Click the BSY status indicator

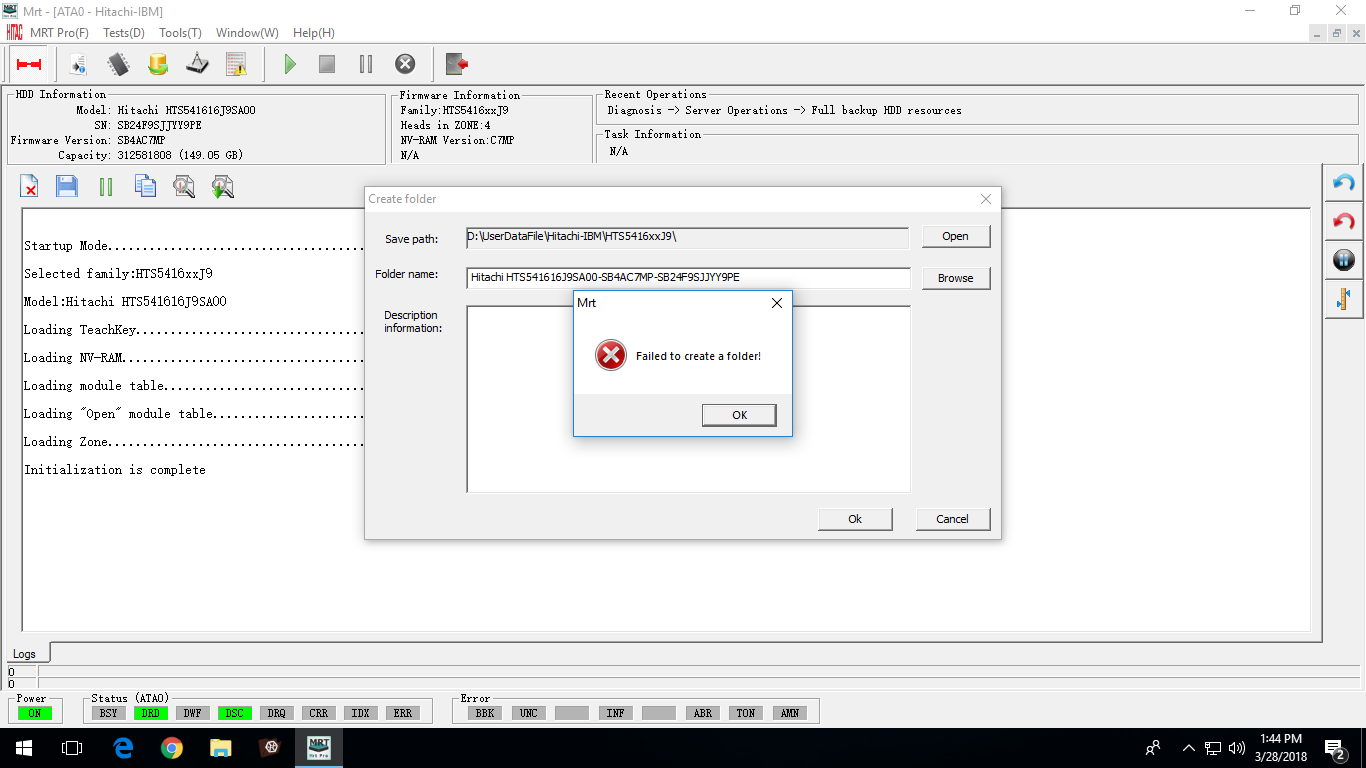107,713
